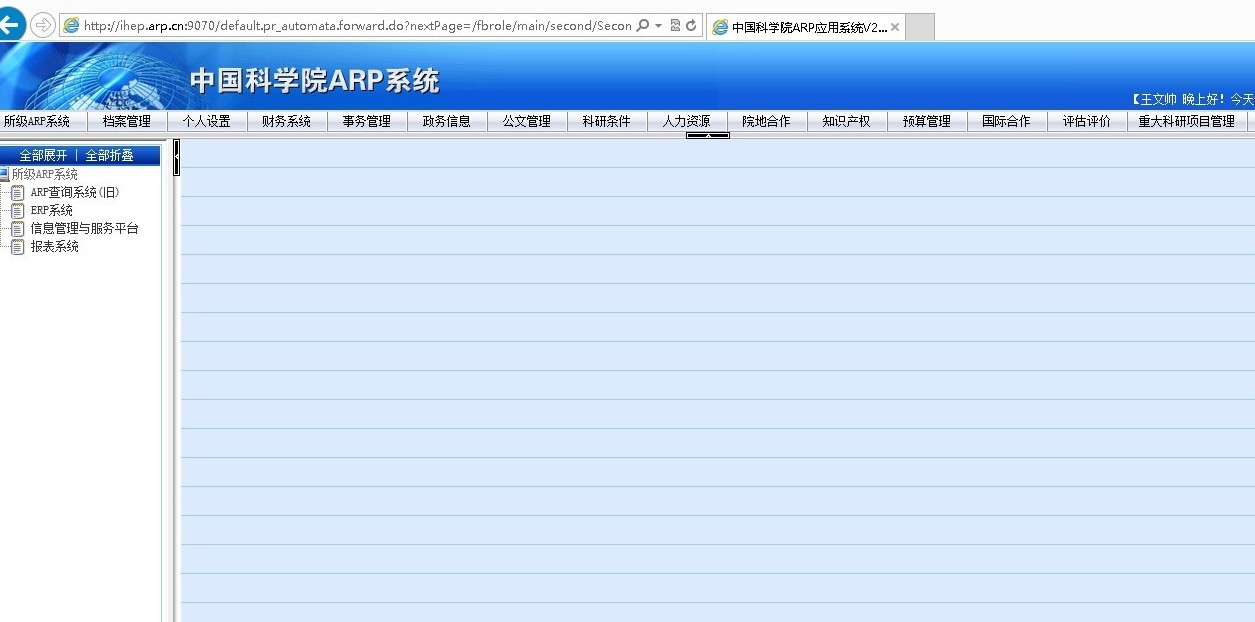Open the 人力资源 menu
Viewport: 1255px width, 622px height.
click(x=686, y=122)
